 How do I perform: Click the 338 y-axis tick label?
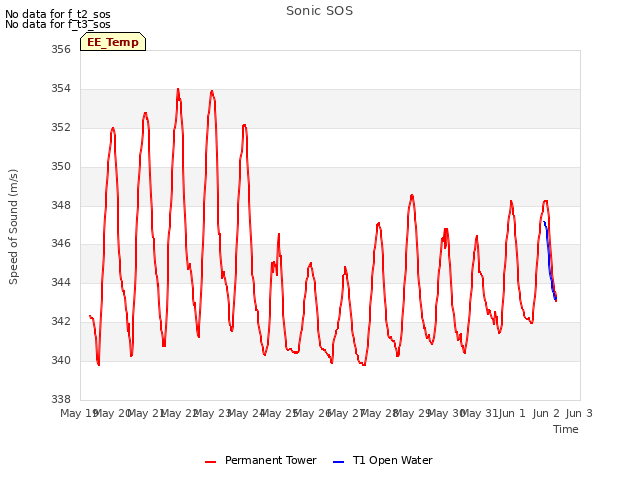pos(60,399)
